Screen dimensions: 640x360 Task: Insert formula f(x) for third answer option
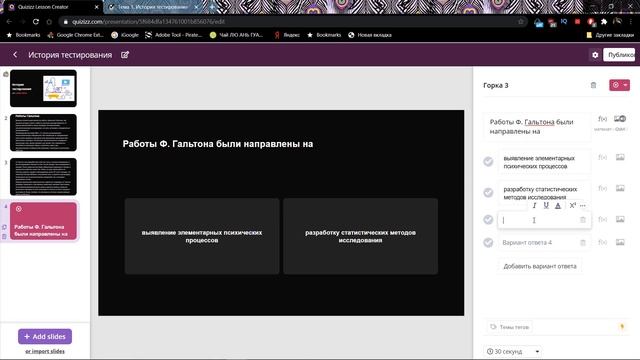[602, 219]
